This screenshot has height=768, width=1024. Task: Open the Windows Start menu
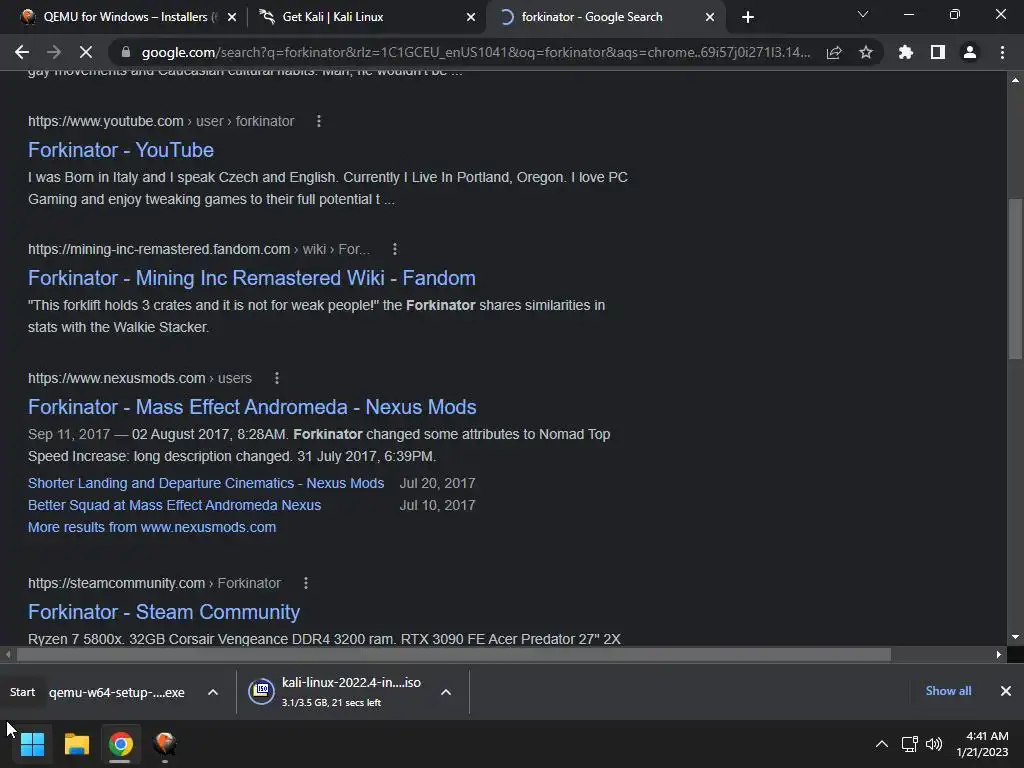(32, 744)
